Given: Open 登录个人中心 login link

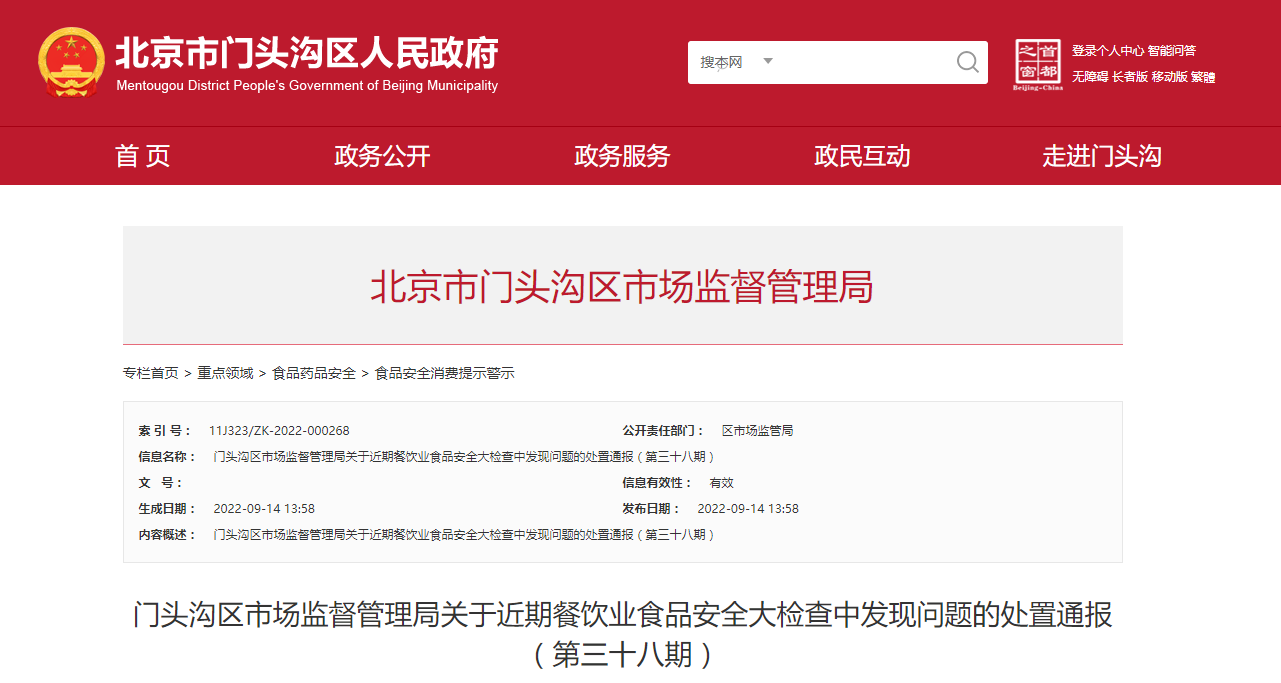Looking at the screenshot, I should pyautogui.click(x=1108, y=51).
